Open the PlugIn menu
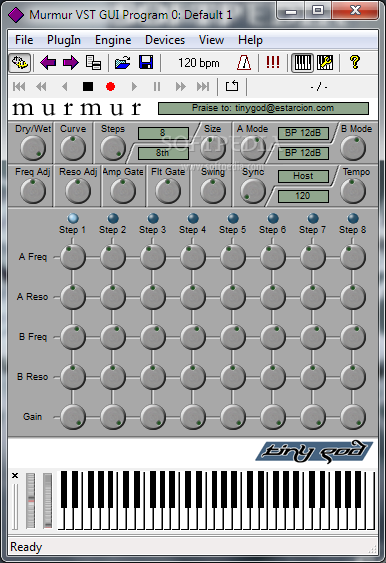The width and height of the screenshot is (386, 563). pos(64,40)
